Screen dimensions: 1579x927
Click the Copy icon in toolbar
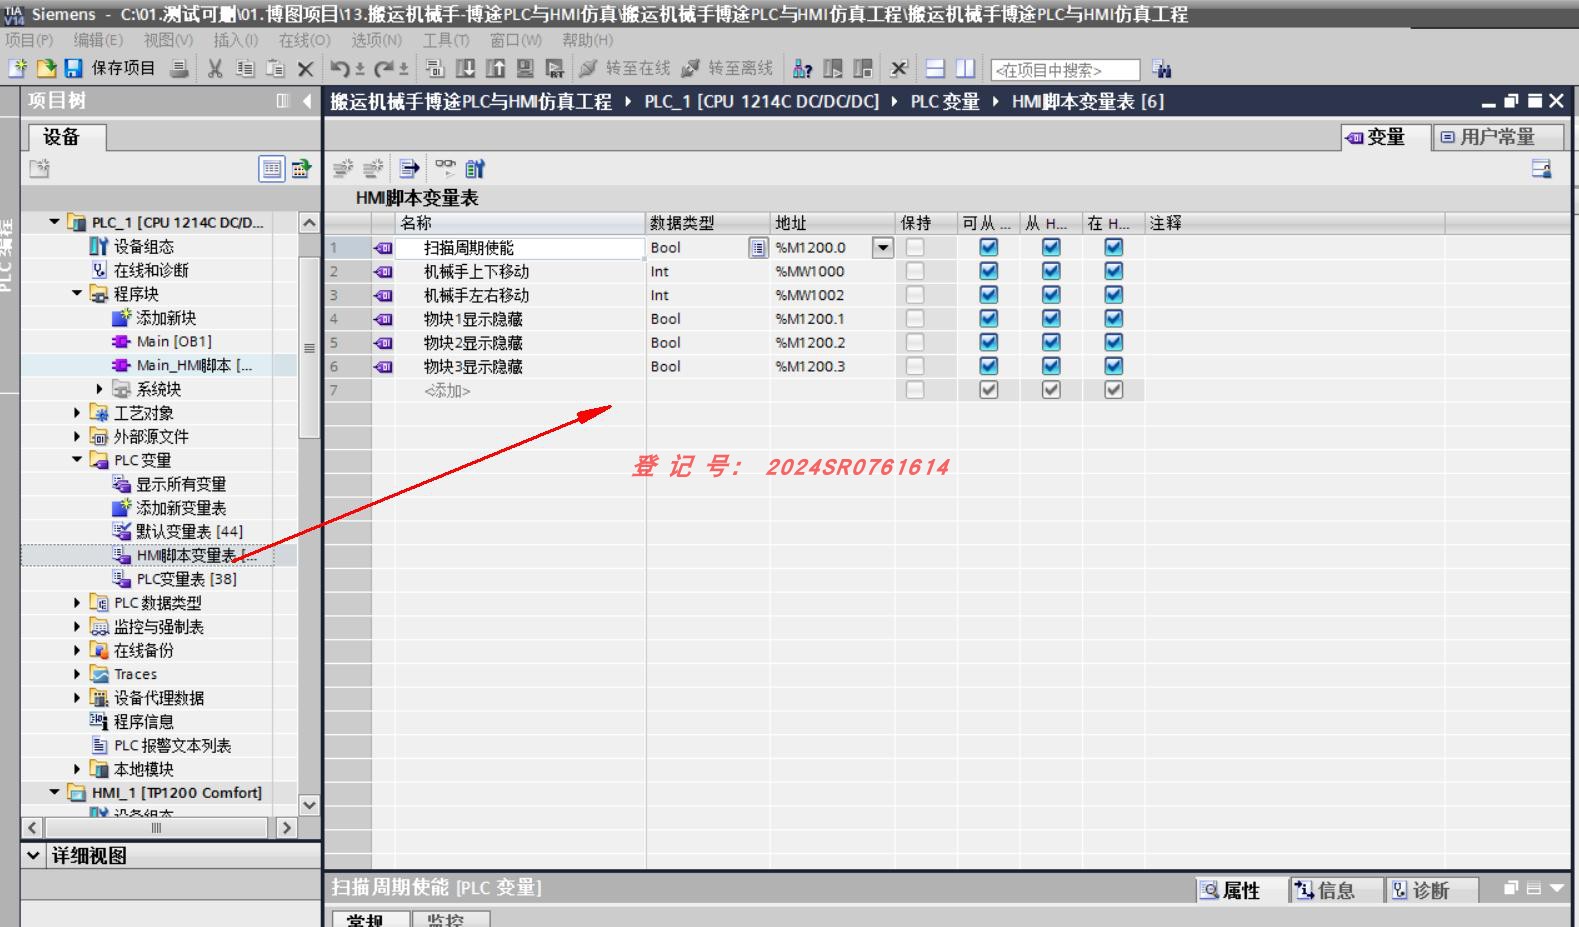pos(245,69)
